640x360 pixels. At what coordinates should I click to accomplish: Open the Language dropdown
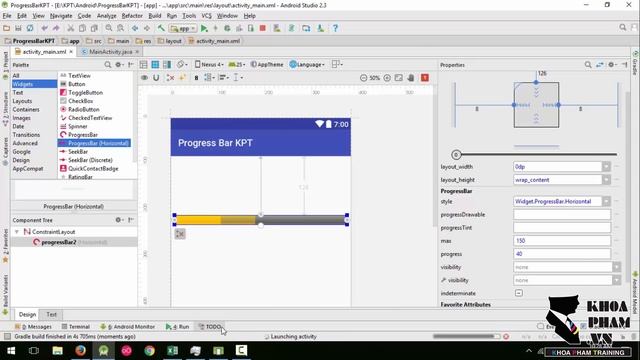[307, 64]
